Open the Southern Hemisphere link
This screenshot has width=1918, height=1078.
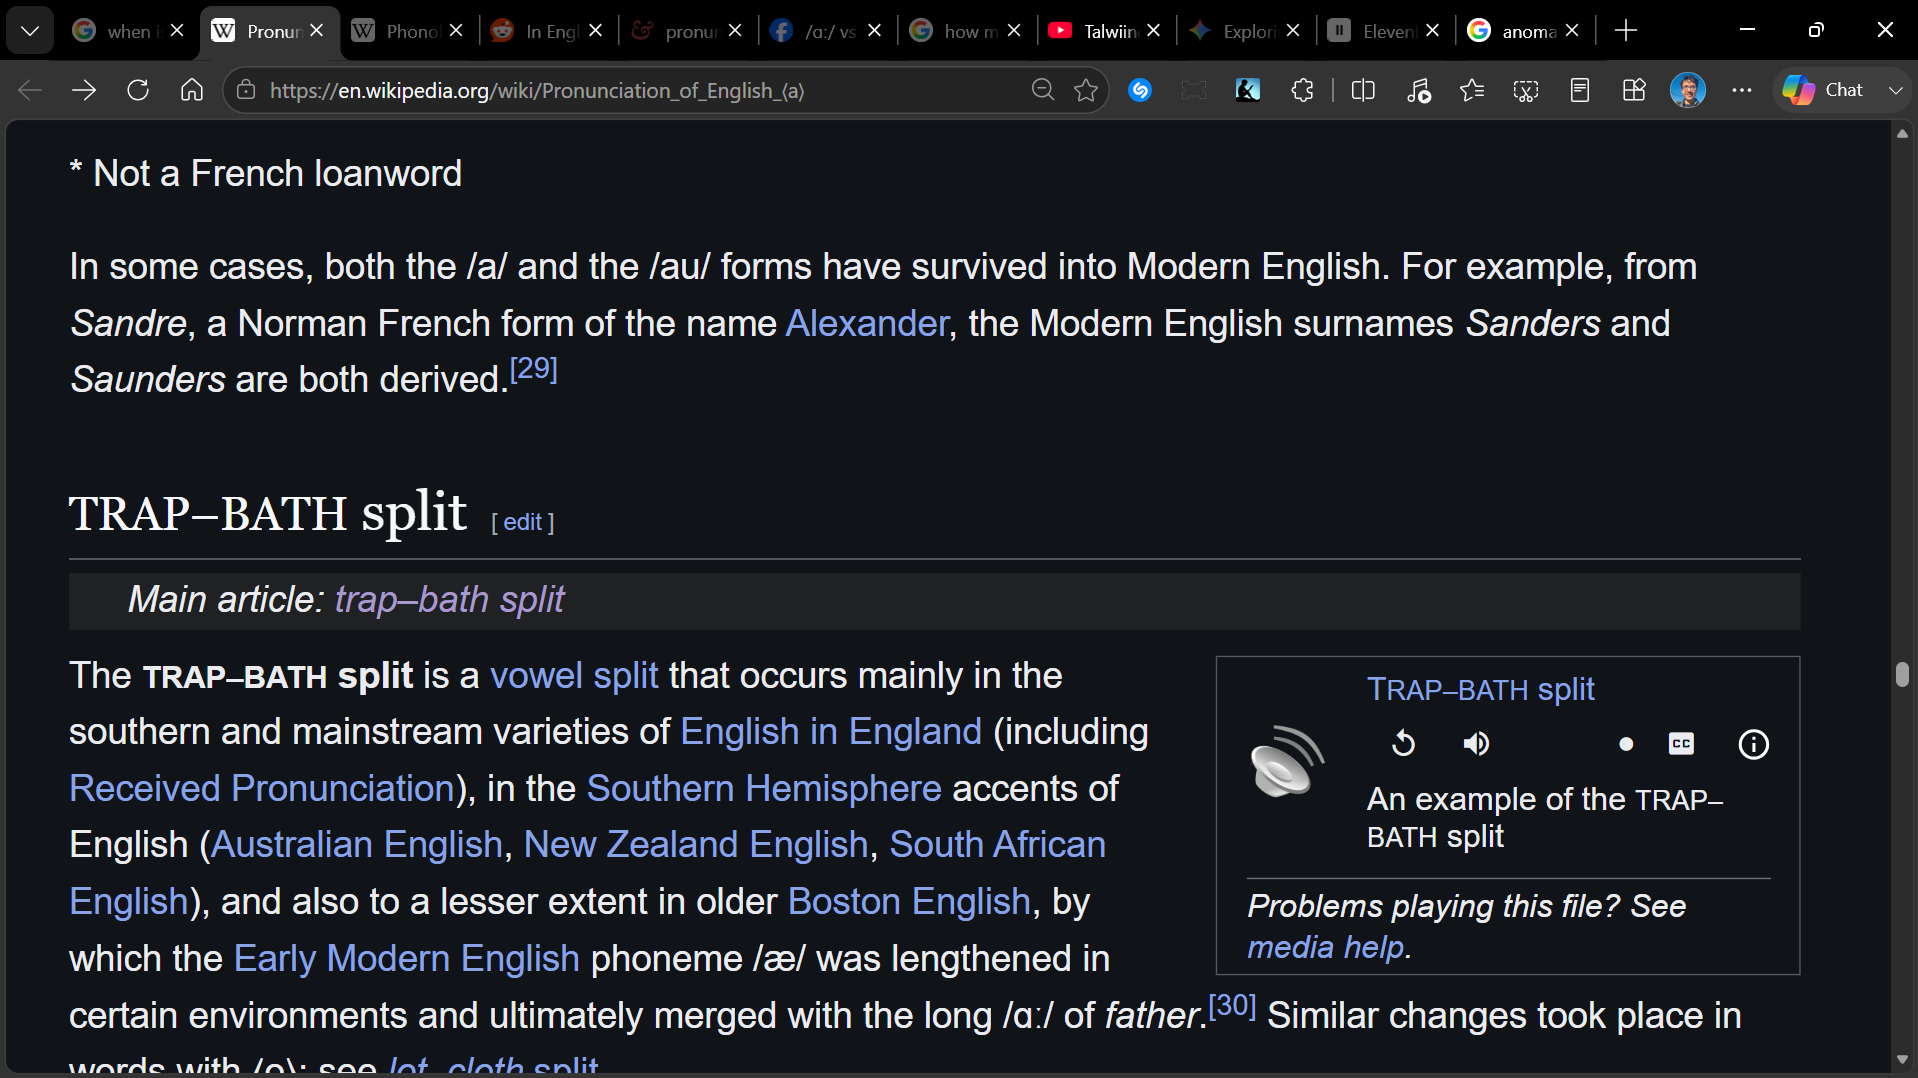tap(764, 789)
